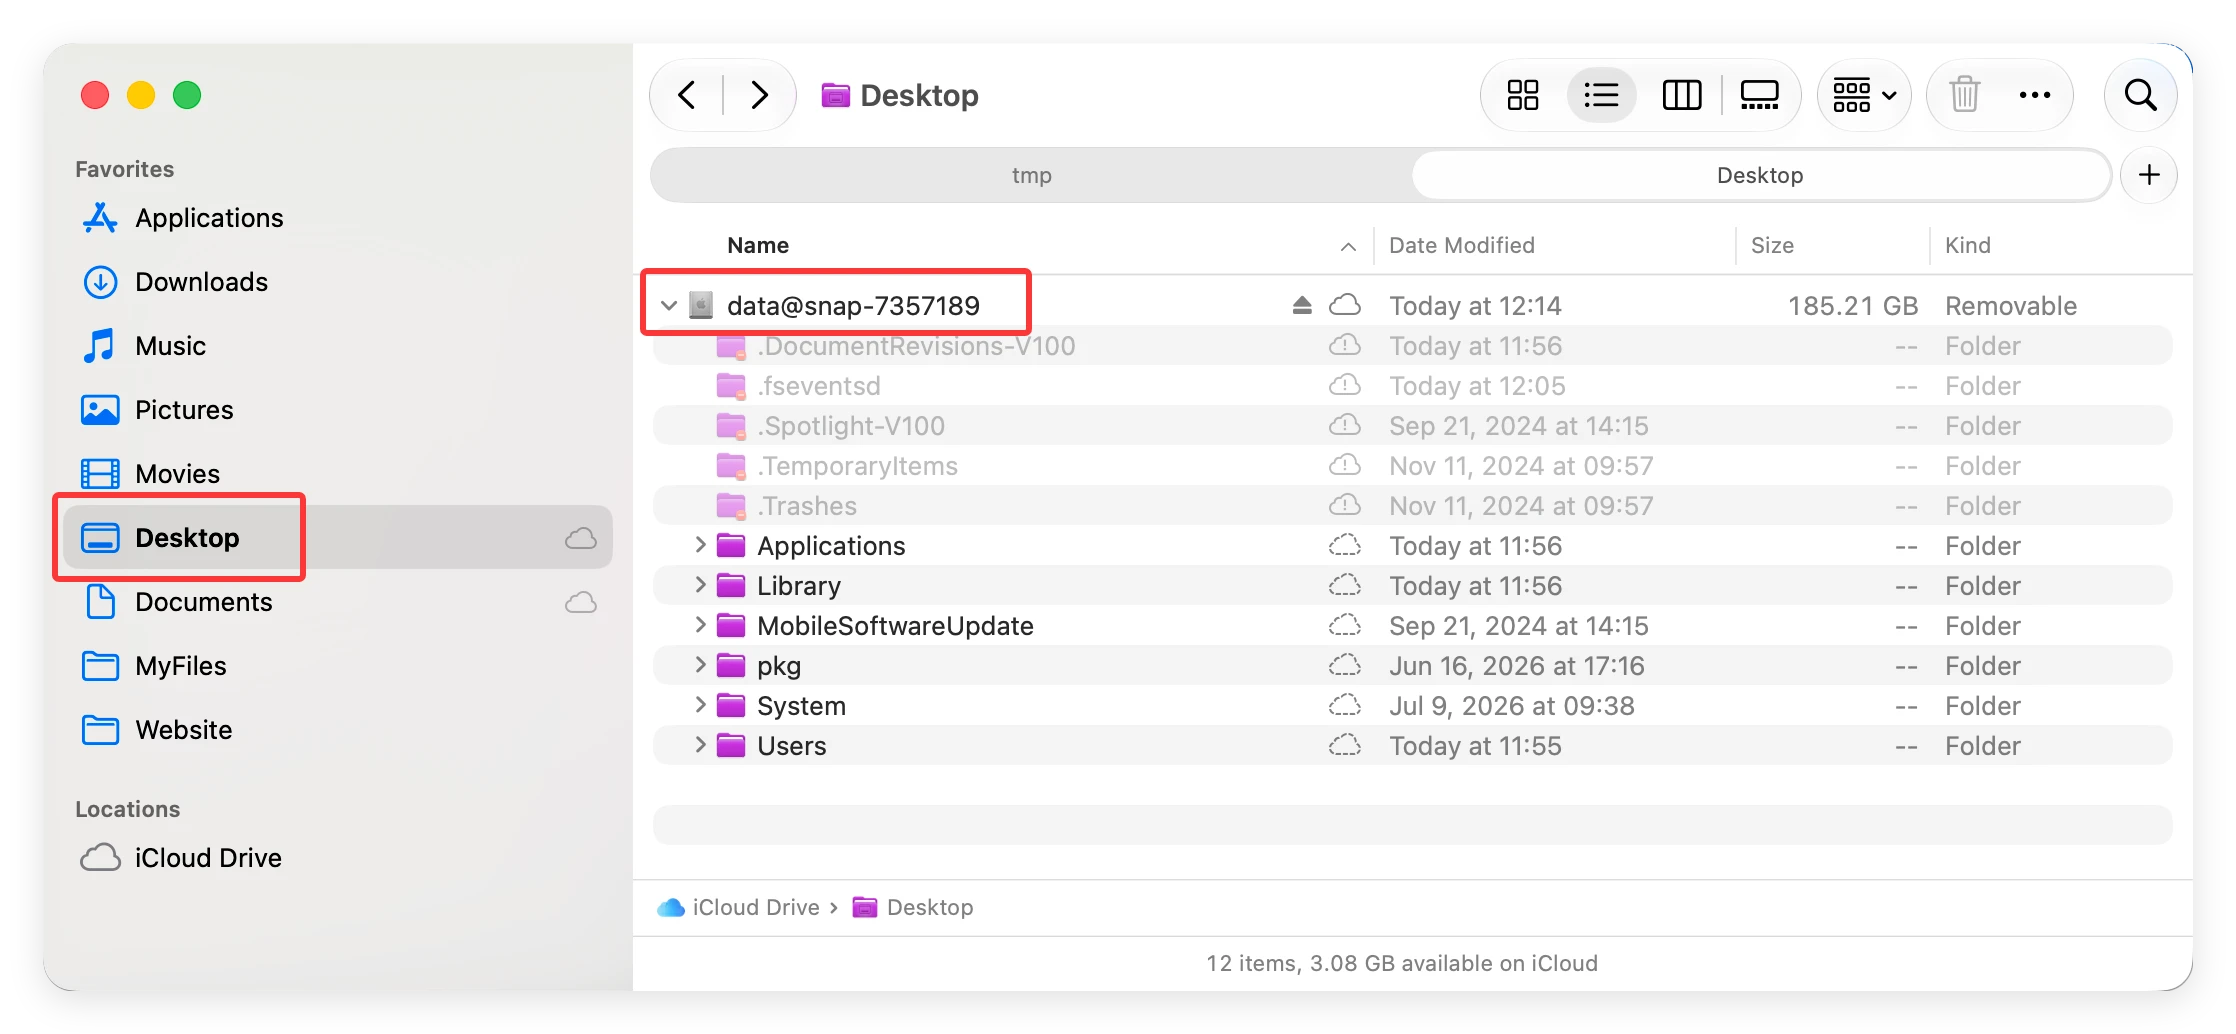Screen dimensions: 2236x1034
Task: Click cloud icon on data@snap-7357189 row
Action: click(x=1345, y=304)
